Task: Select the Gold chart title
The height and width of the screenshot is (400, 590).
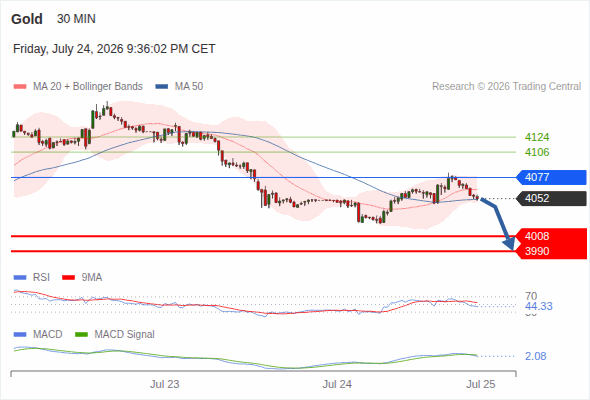Action: click(27, 19)
